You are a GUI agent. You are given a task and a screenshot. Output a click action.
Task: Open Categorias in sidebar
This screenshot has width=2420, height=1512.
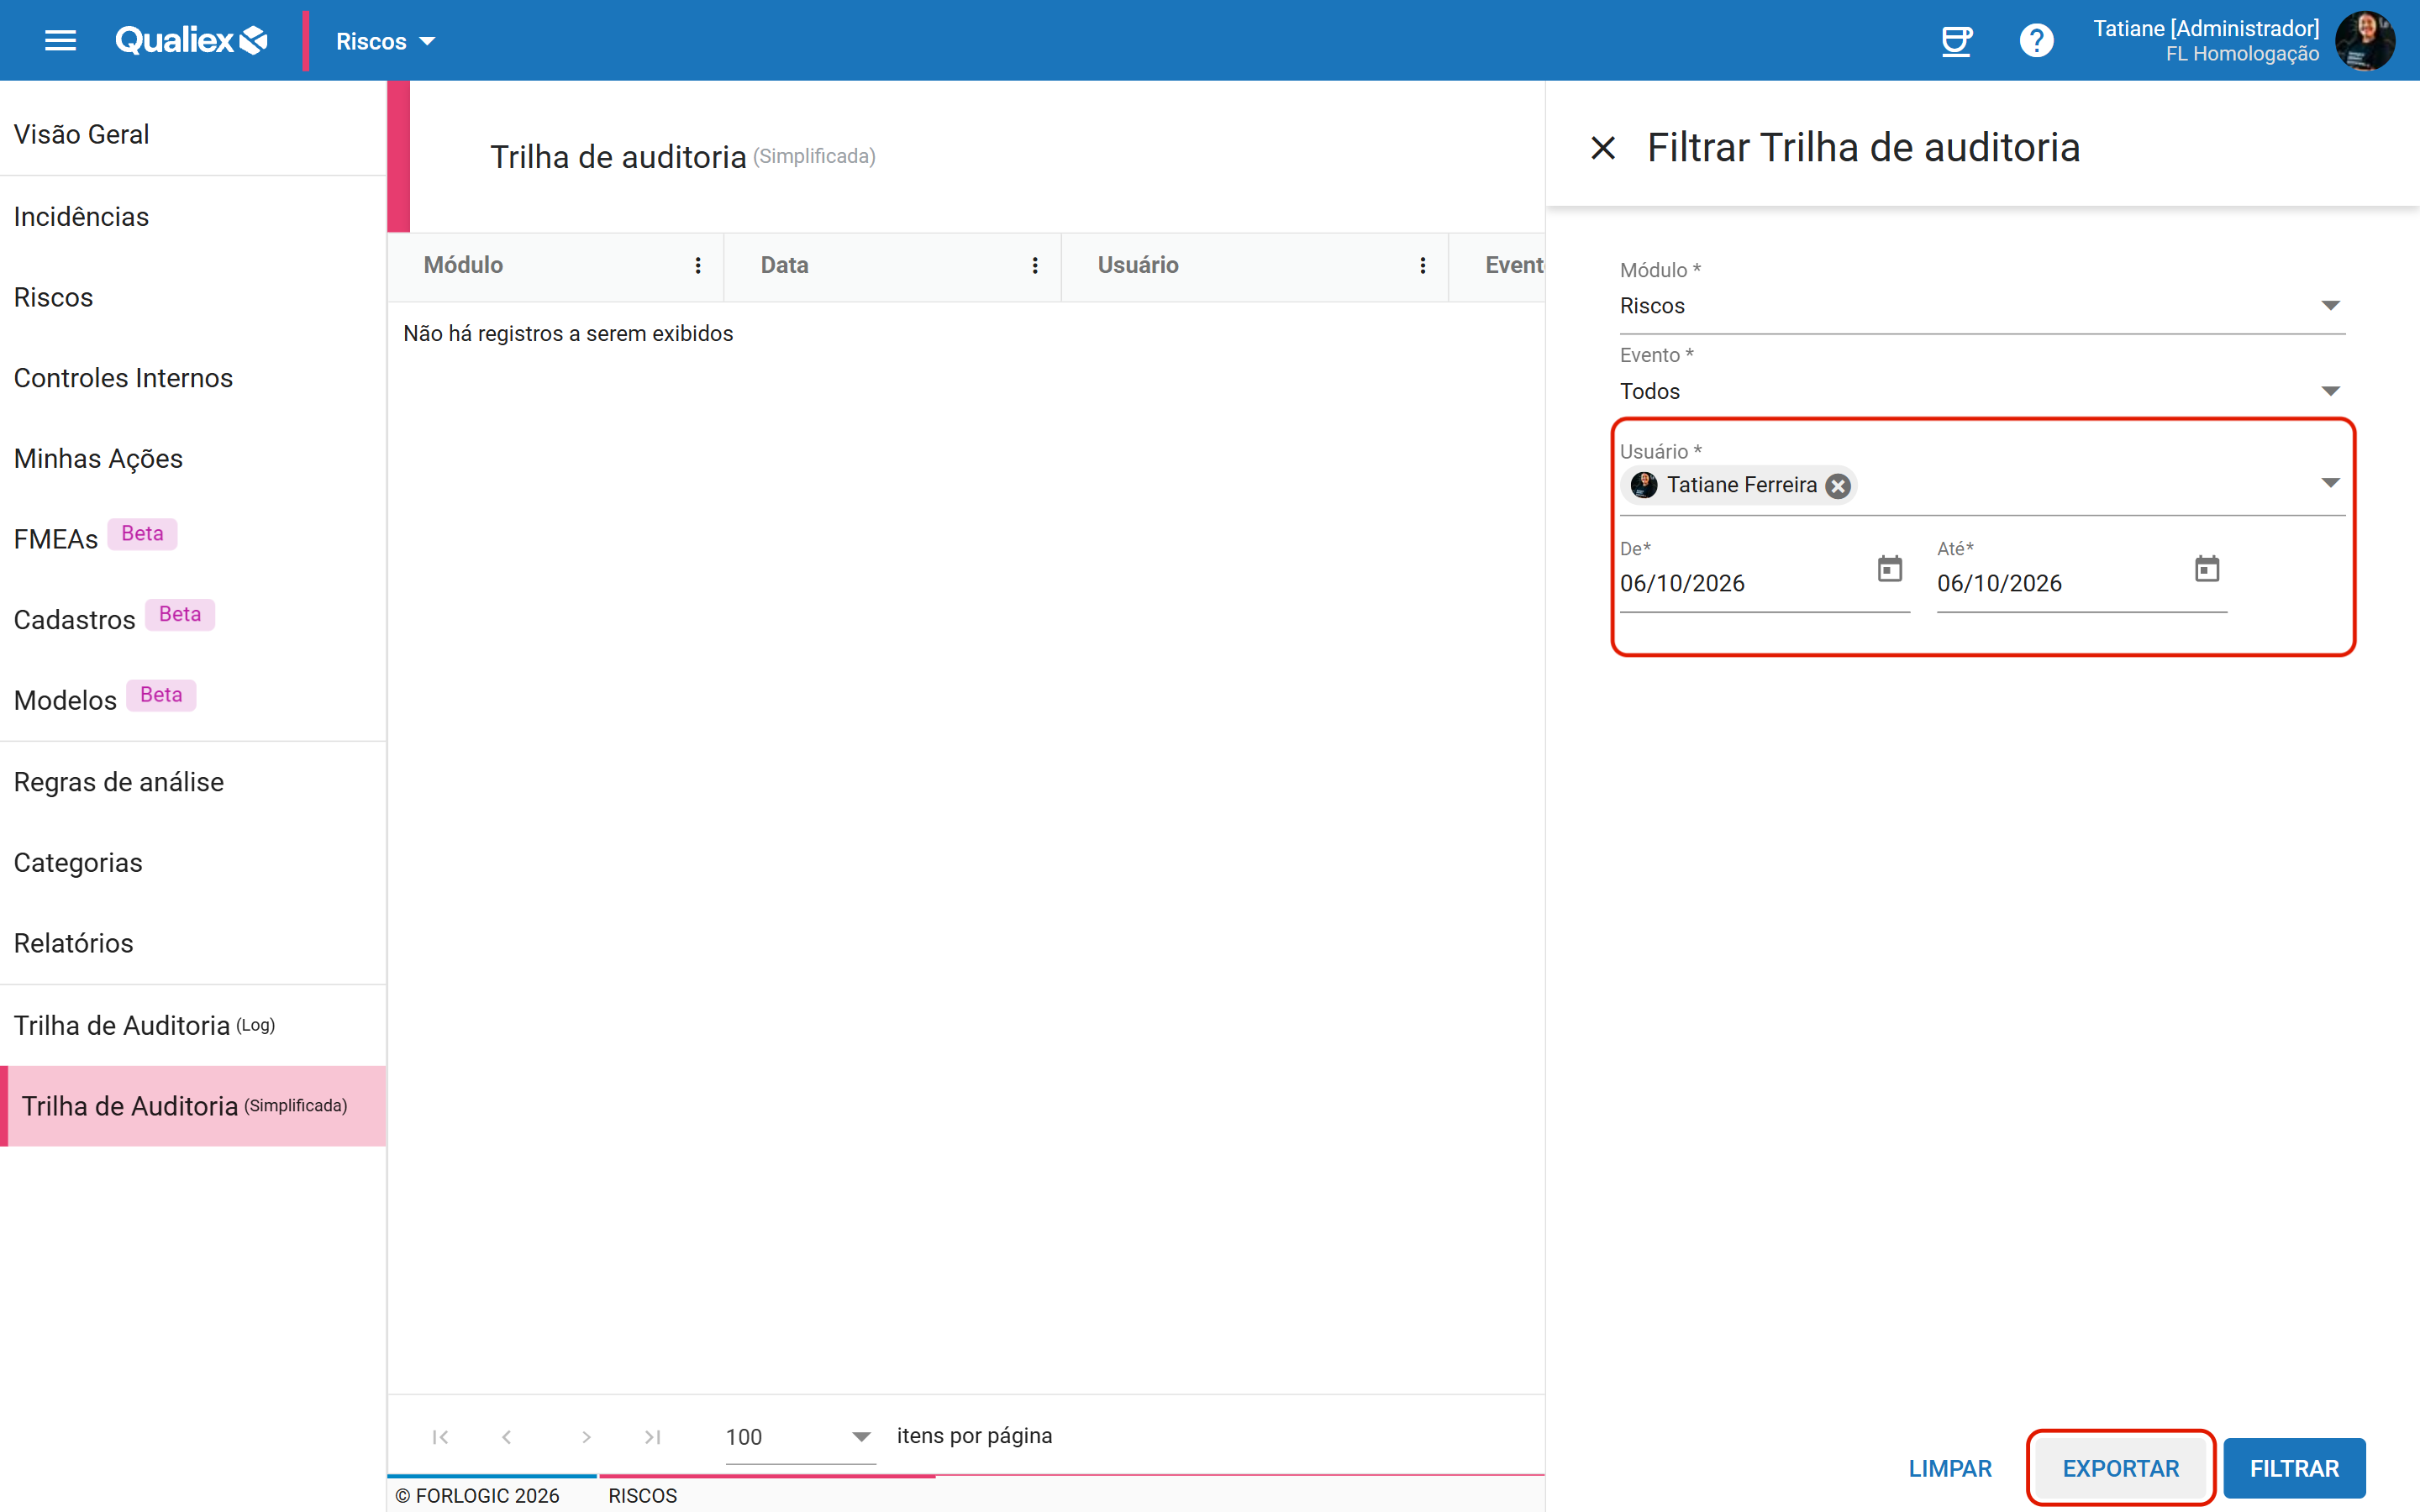tap(193, 863)
